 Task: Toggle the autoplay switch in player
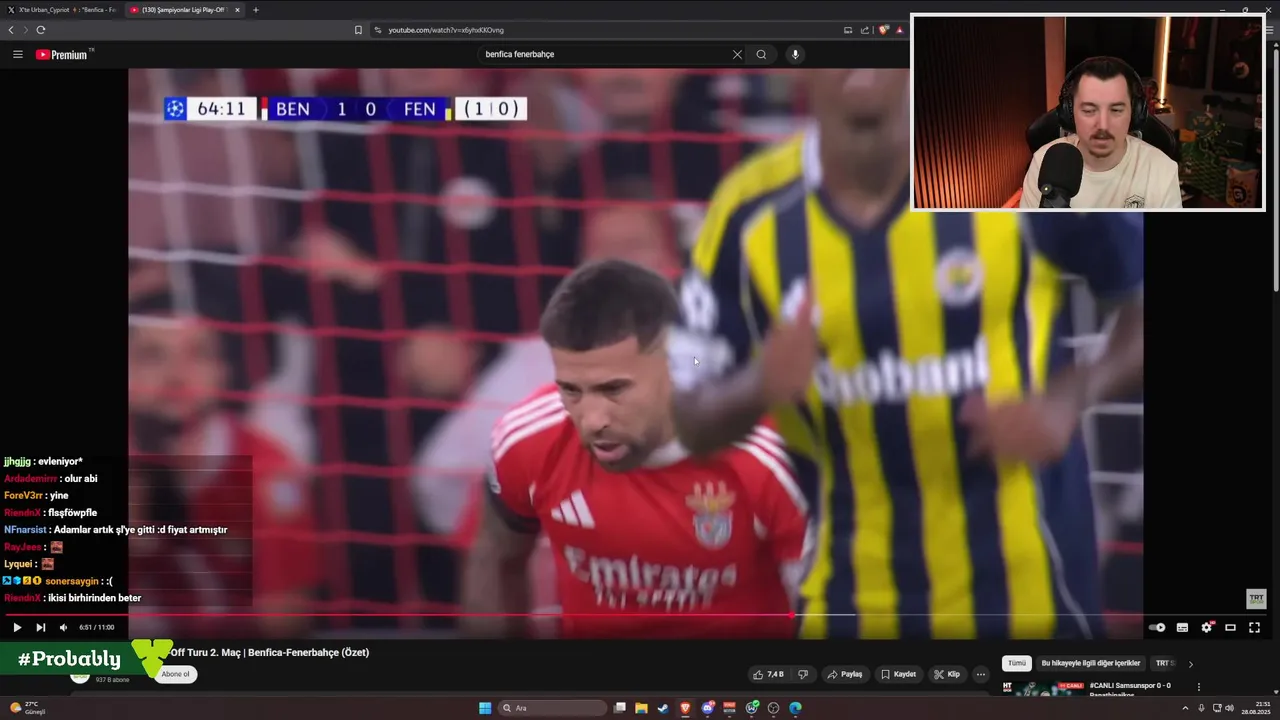tap(1157, 627)
